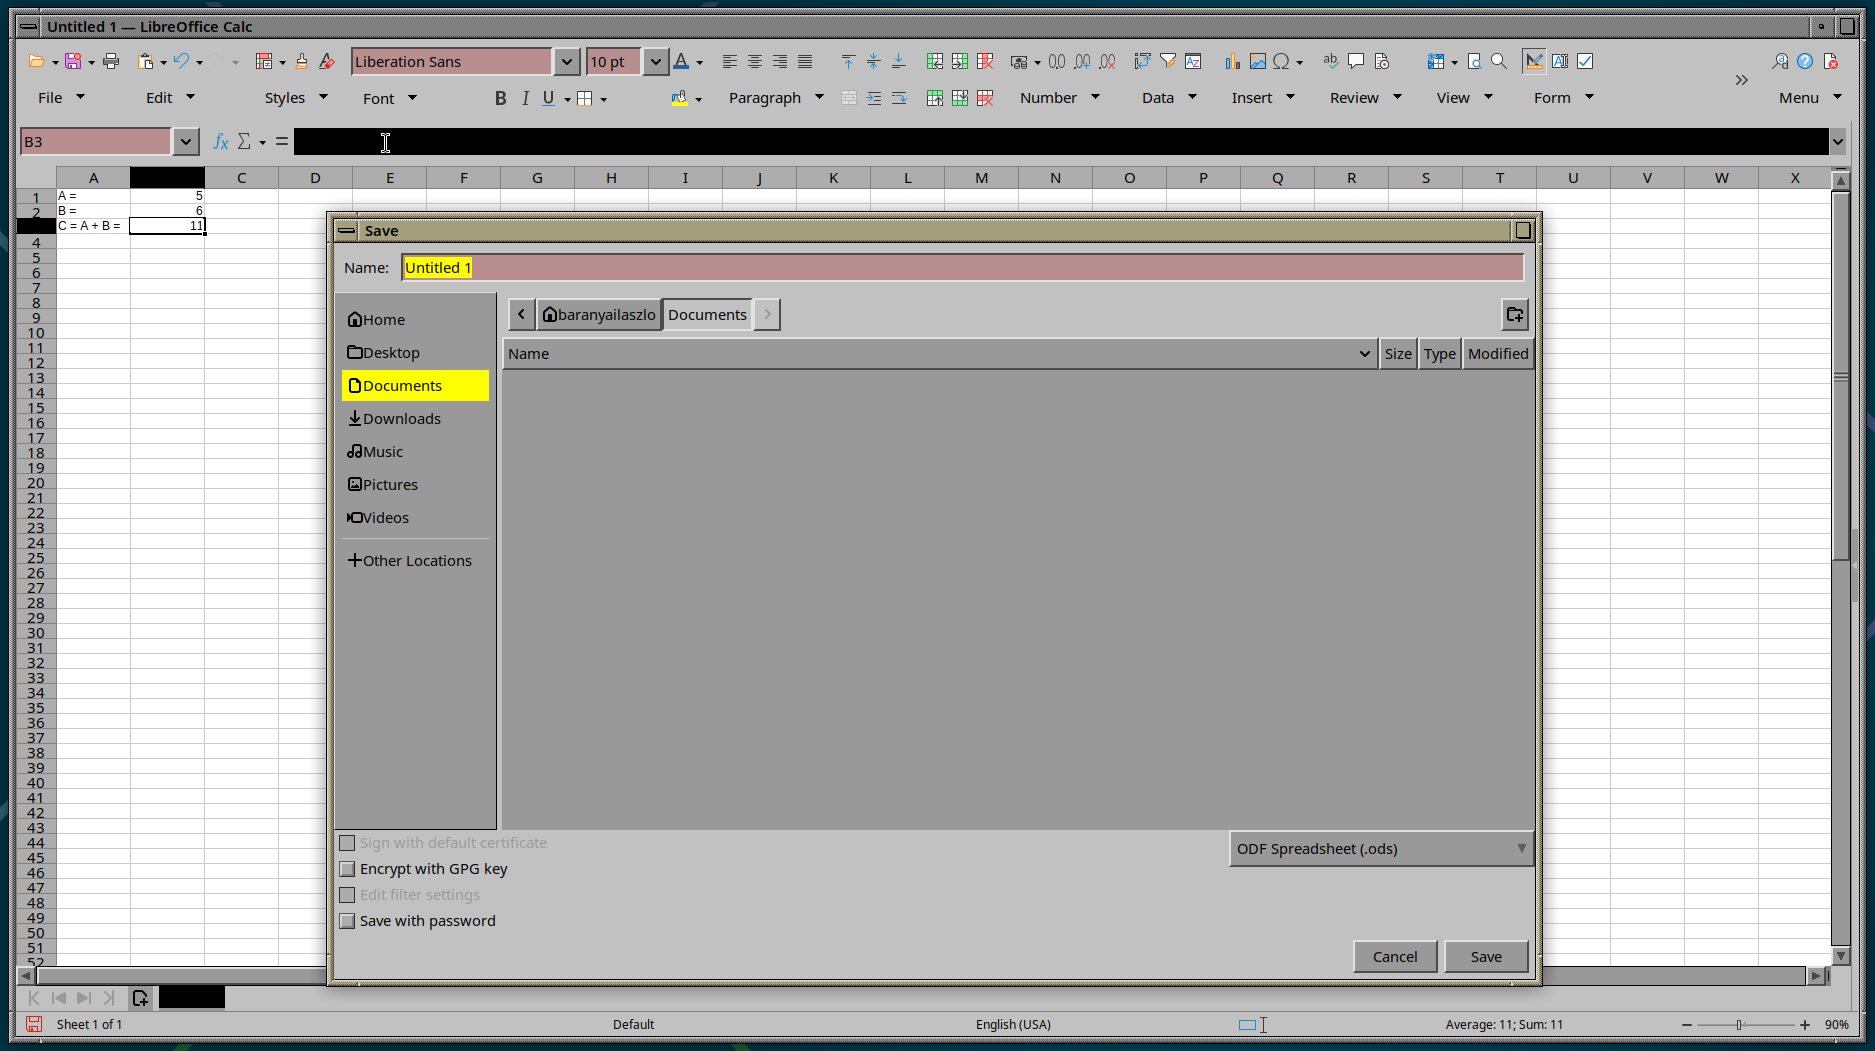This screenshot has width=1875, height=1051.
Task: Click the Underline U icon
Action: (548, 98)
